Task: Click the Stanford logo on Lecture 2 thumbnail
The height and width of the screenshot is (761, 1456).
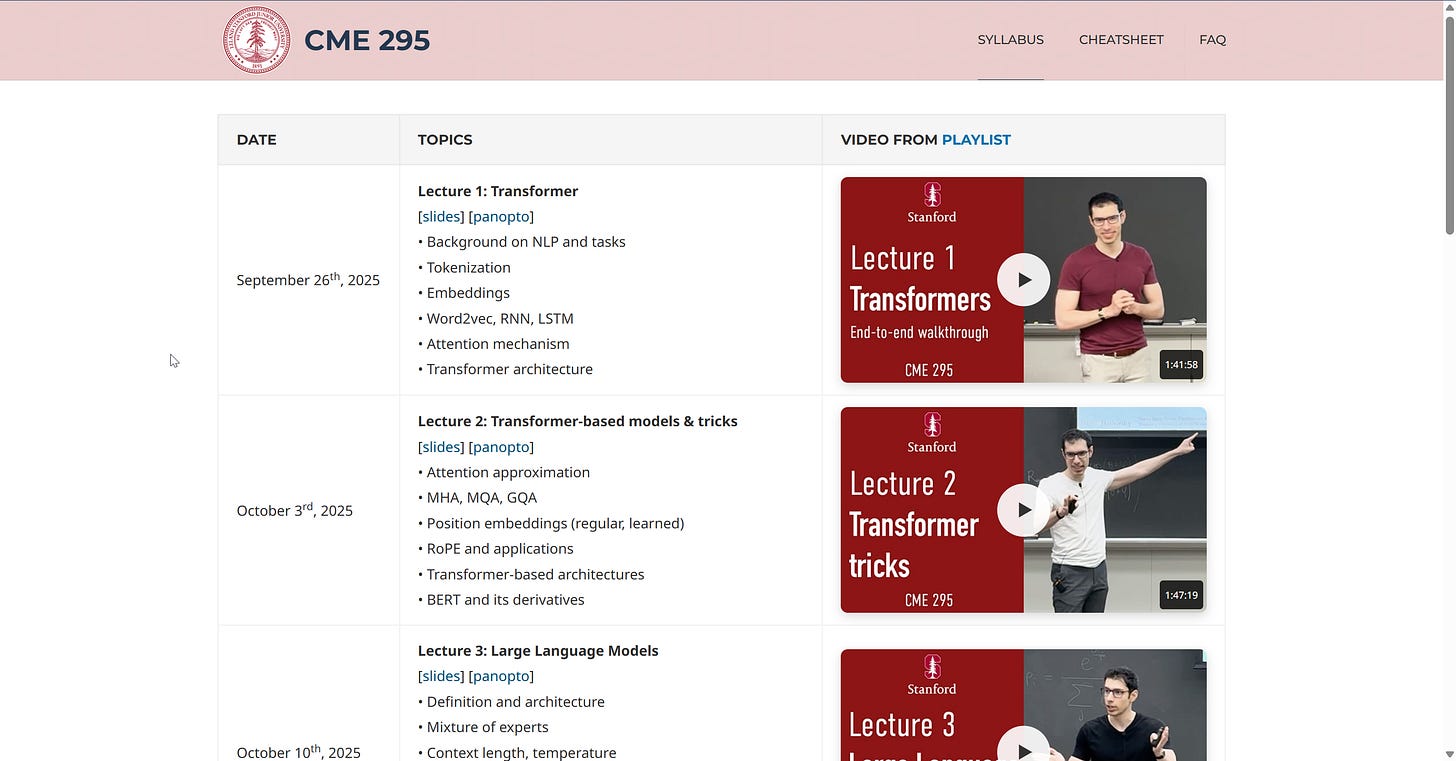Action: [932, 432]
